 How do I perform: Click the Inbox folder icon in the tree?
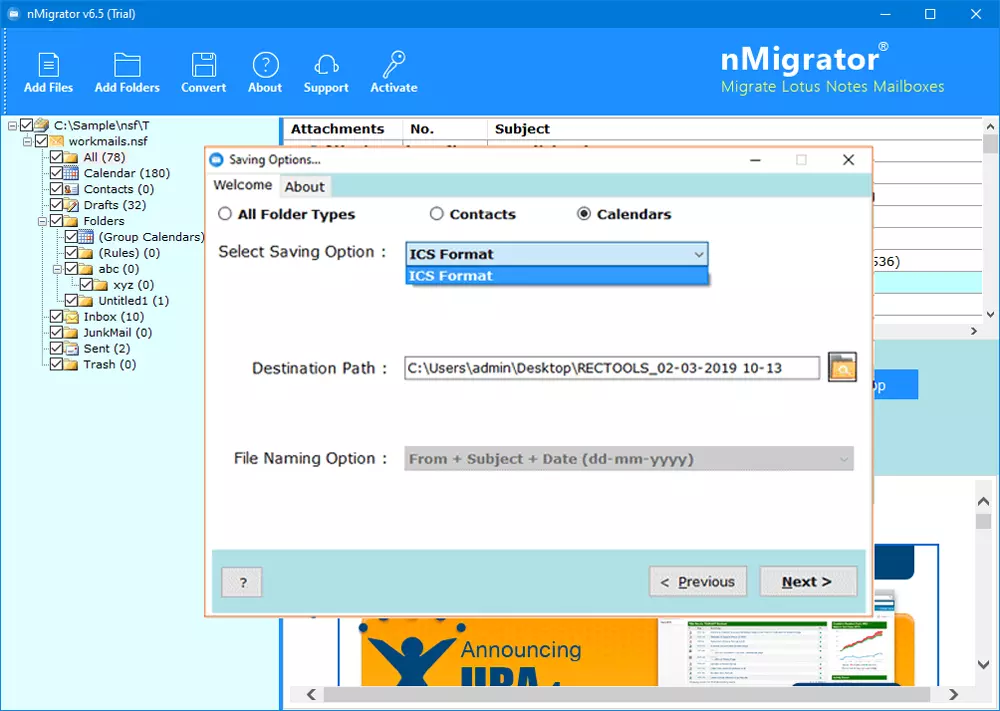[x=71, y=317]
